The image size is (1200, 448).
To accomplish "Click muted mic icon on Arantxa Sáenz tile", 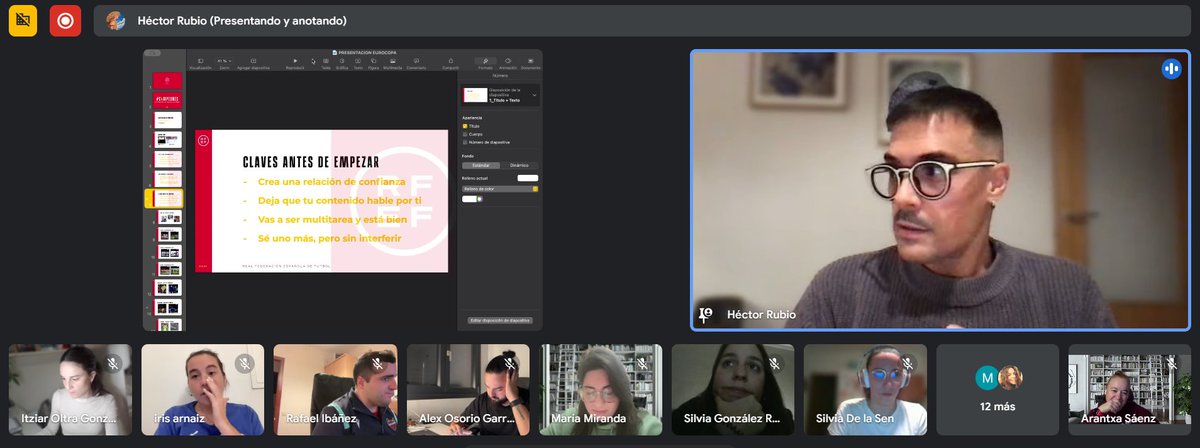I will coord(1172,364).
